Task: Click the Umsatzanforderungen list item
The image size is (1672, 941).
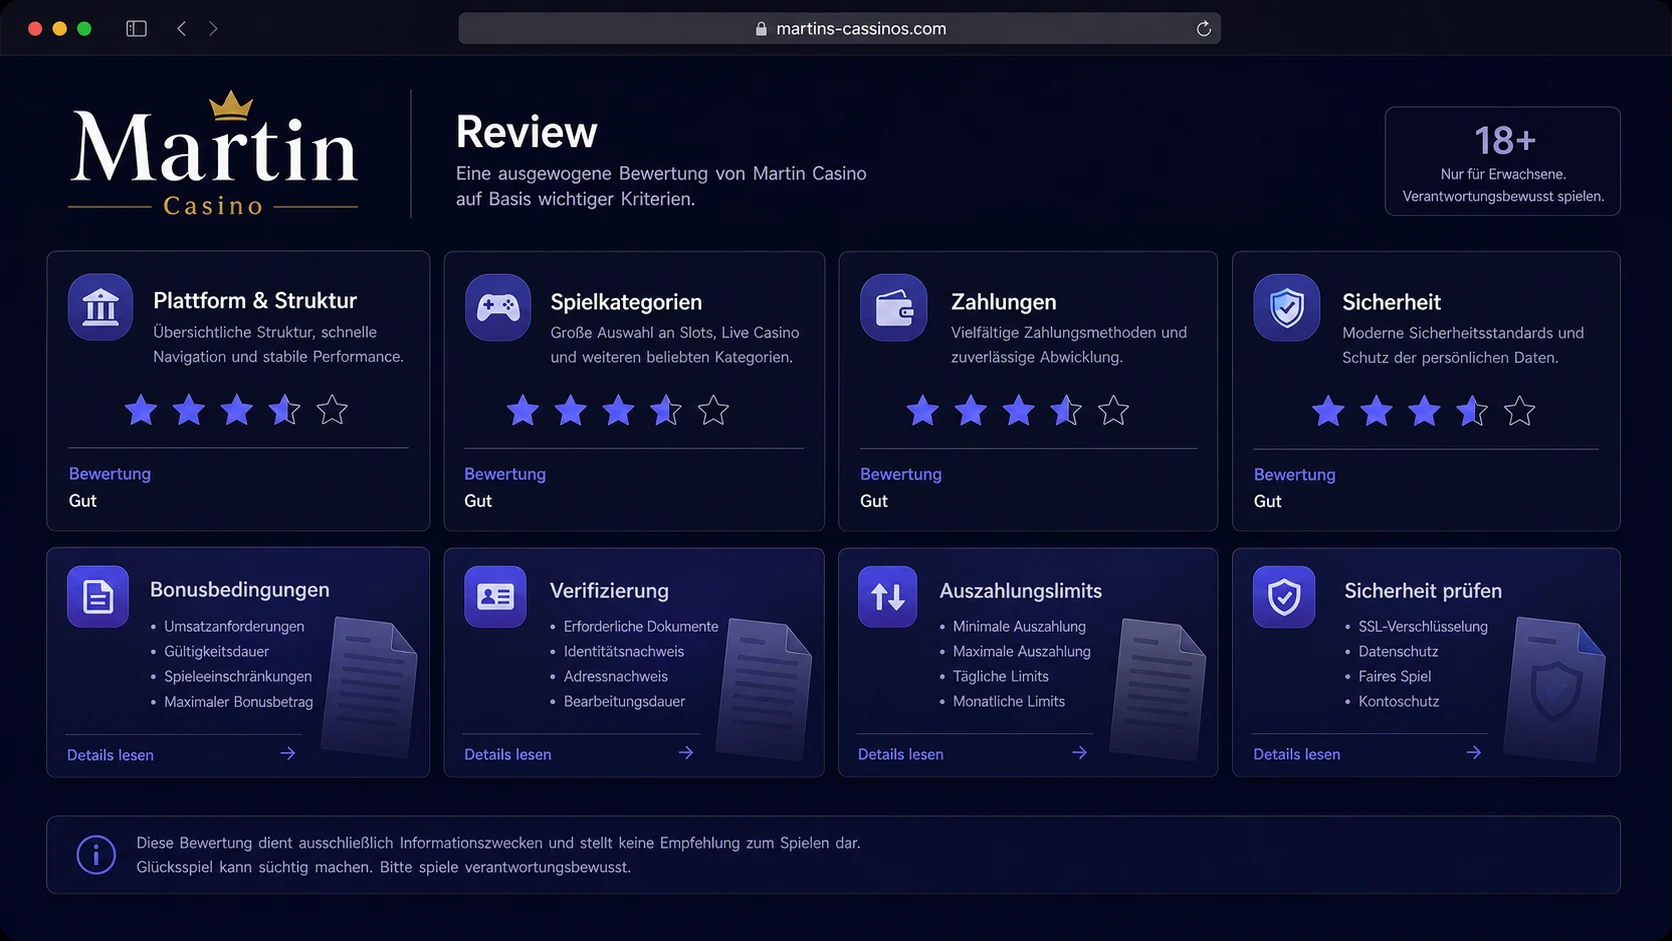Action: [234, 626]
